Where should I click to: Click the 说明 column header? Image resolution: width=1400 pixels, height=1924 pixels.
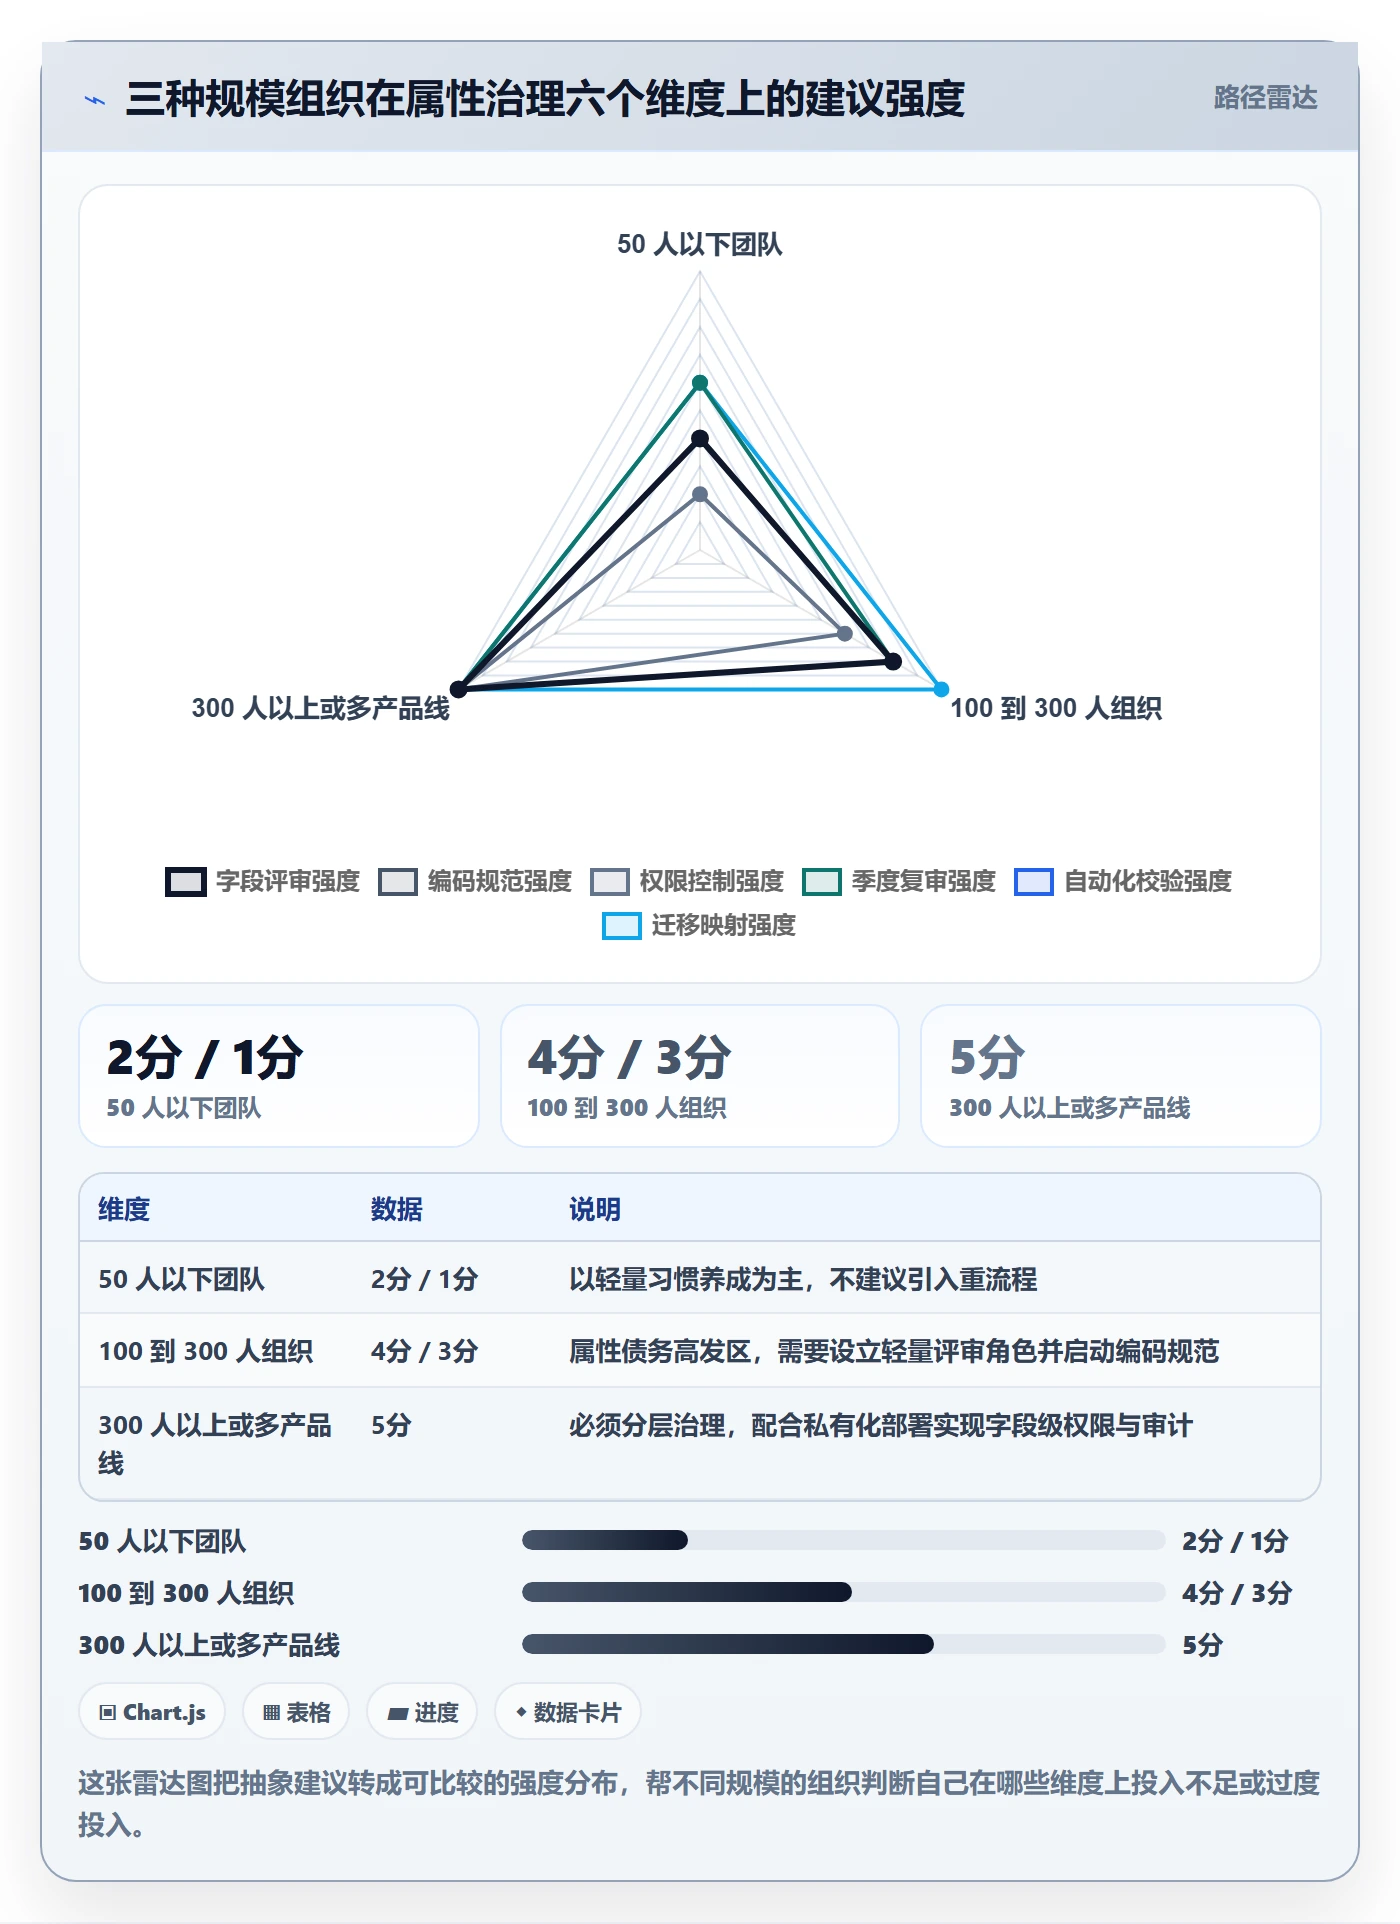(595, 1209)
